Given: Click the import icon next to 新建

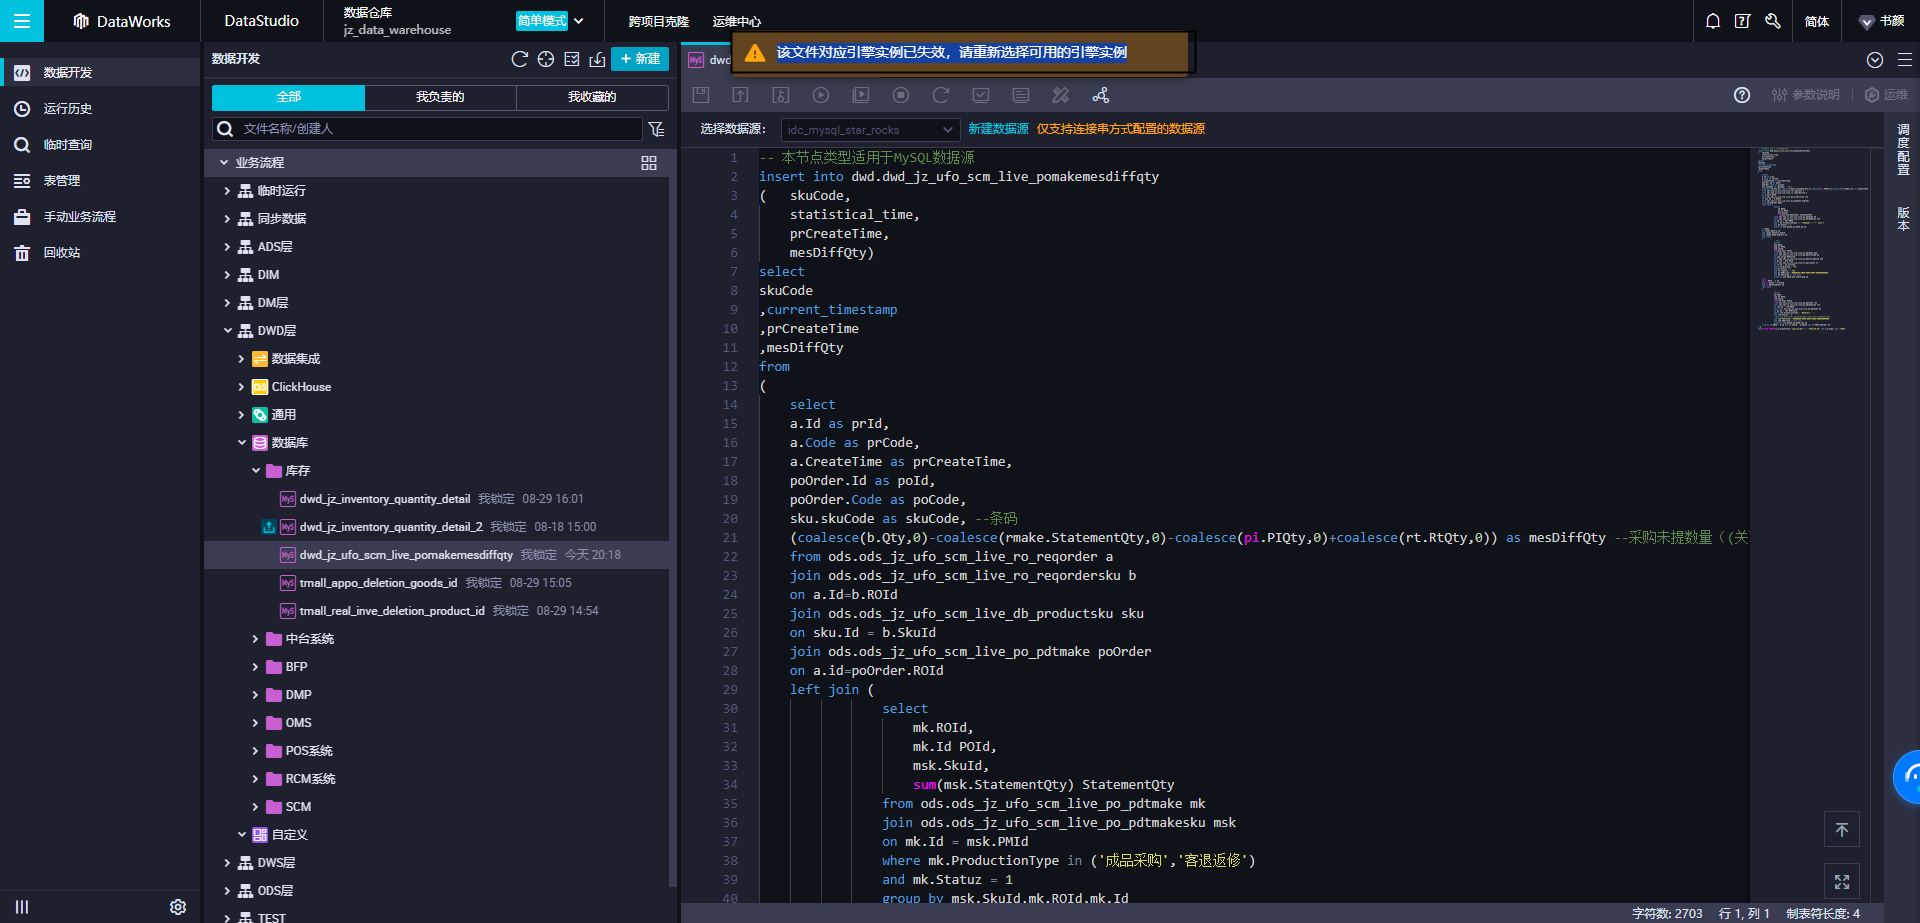Looking at the screenshot, I should click(597, 59).
